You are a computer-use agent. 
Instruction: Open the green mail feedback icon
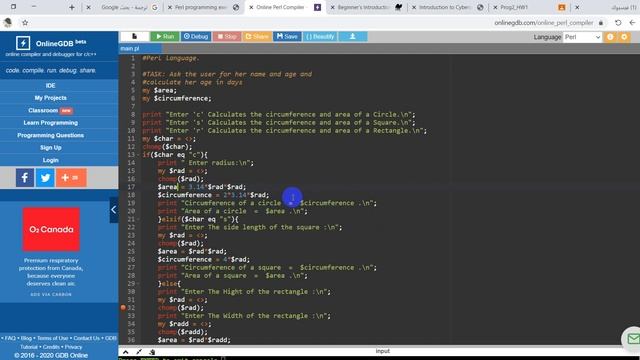632,339
